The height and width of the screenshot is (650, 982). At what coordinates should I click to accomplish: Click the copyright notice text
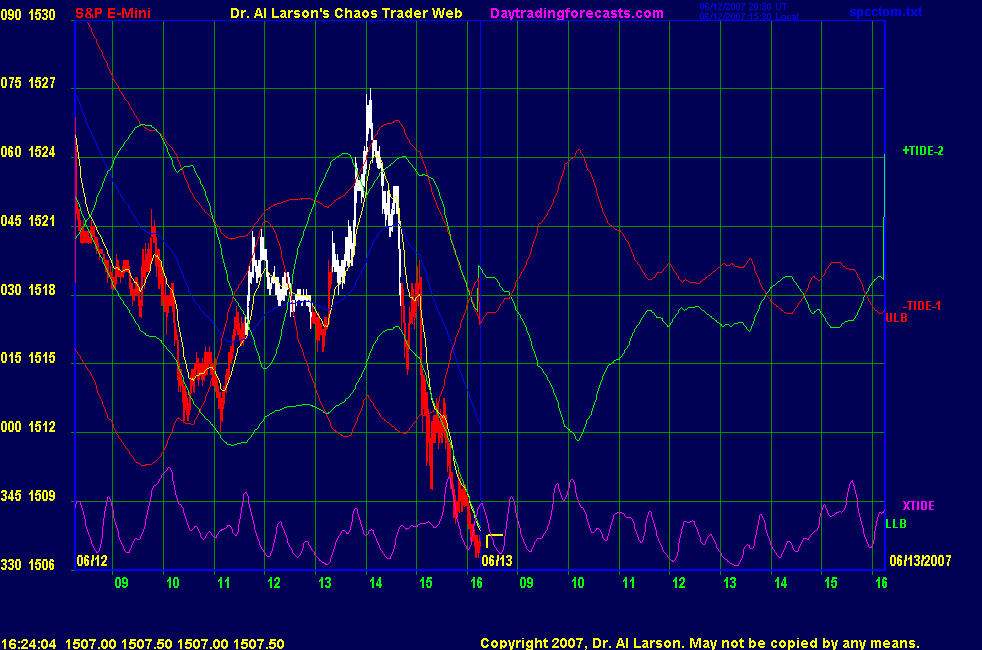(x=699, y=643)
